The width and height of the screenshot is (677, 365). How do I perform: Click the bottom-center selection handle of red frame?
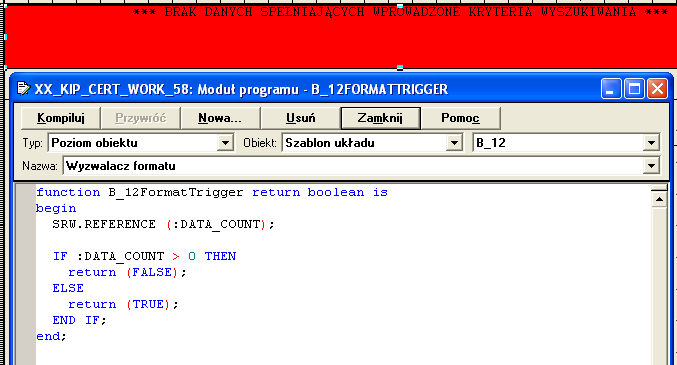point(400,67)
